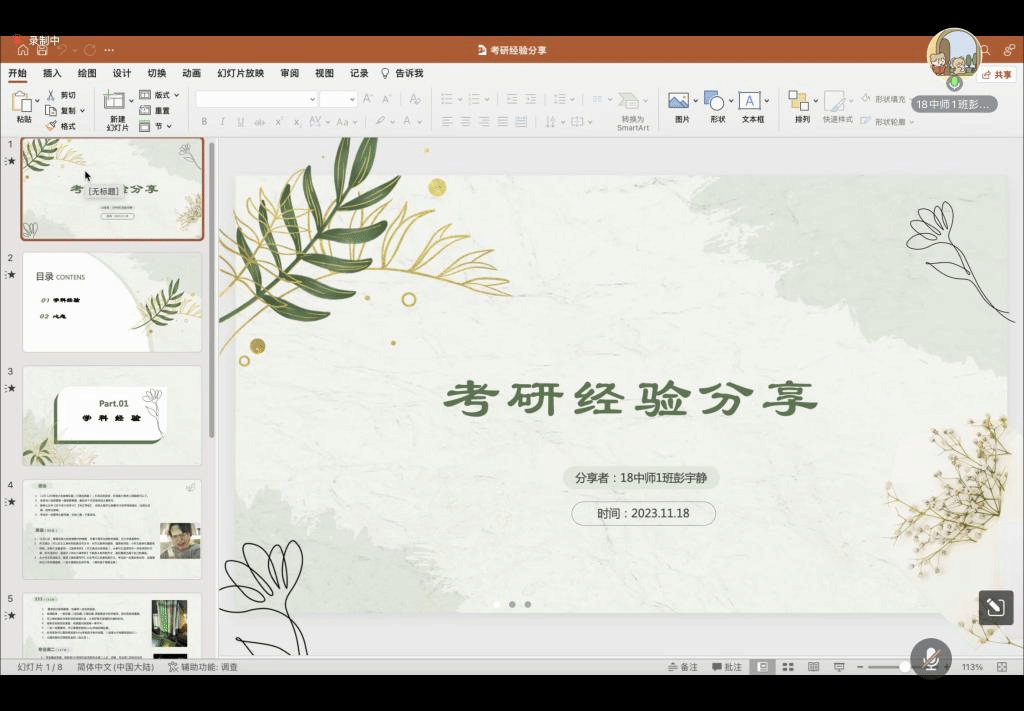
Task: Open the Insert (插入) ribbon tab
Action: 52,73
